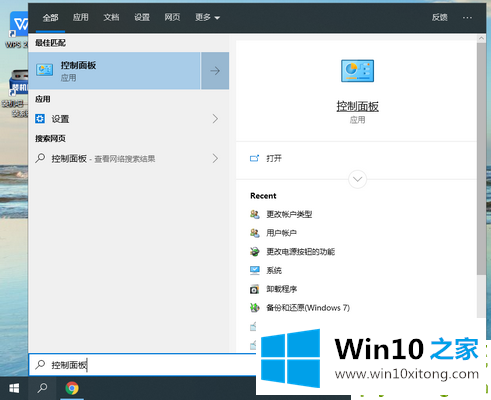Open Google Chrome from the taskbar
The image size is (491, 400).
point(72,388)
